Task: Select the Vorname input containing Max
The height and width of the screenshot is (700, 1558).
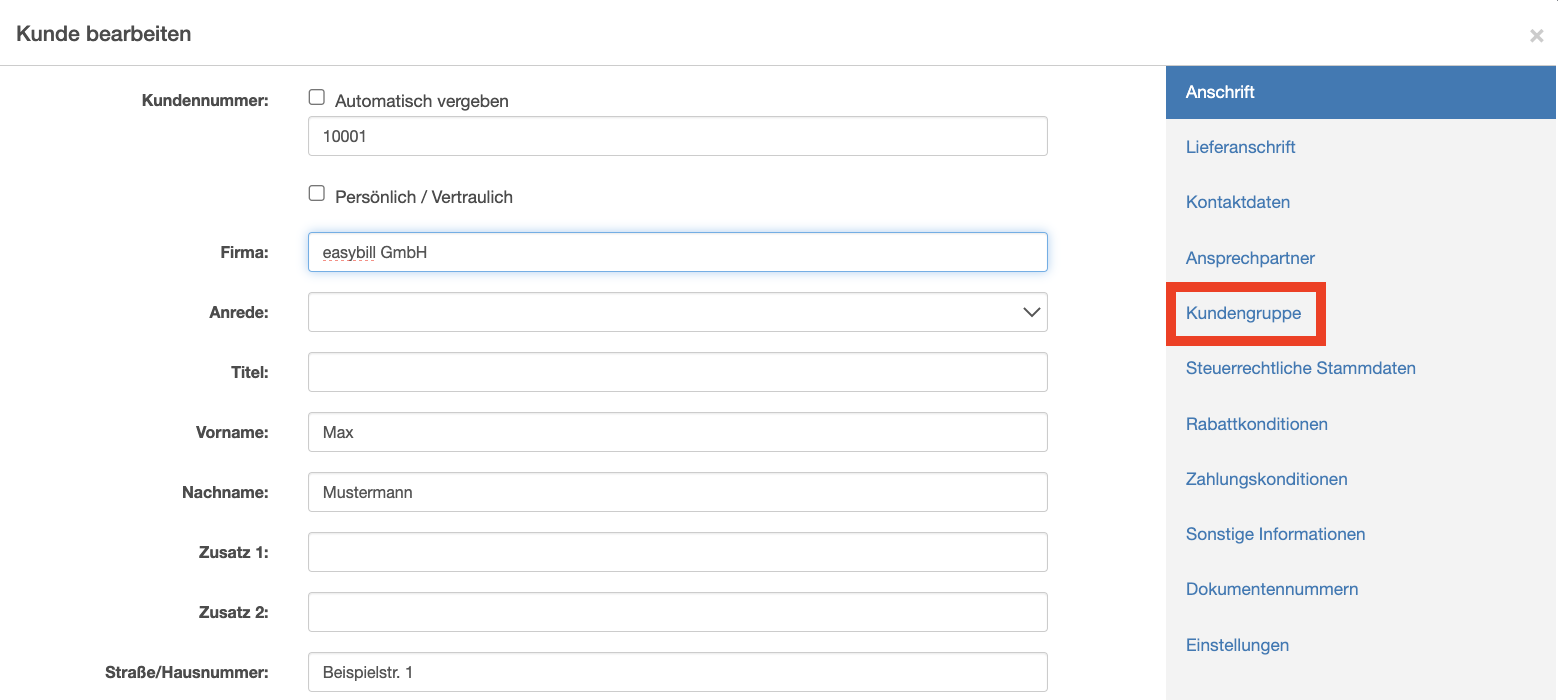Action: (x=677, y=432)
